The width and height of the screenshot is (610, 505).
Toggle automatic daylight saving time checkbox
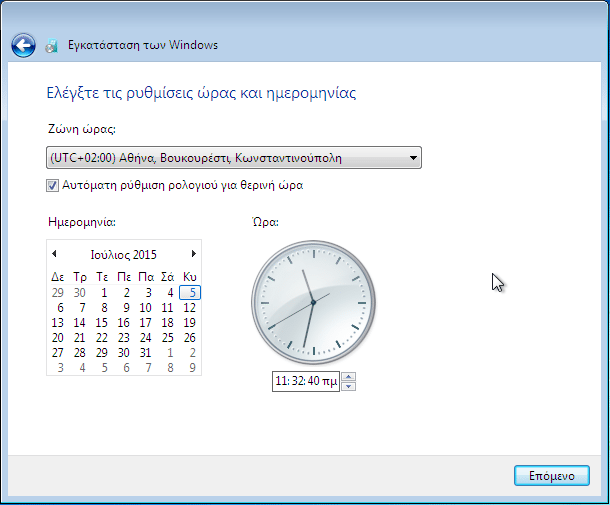pos(52,185)
